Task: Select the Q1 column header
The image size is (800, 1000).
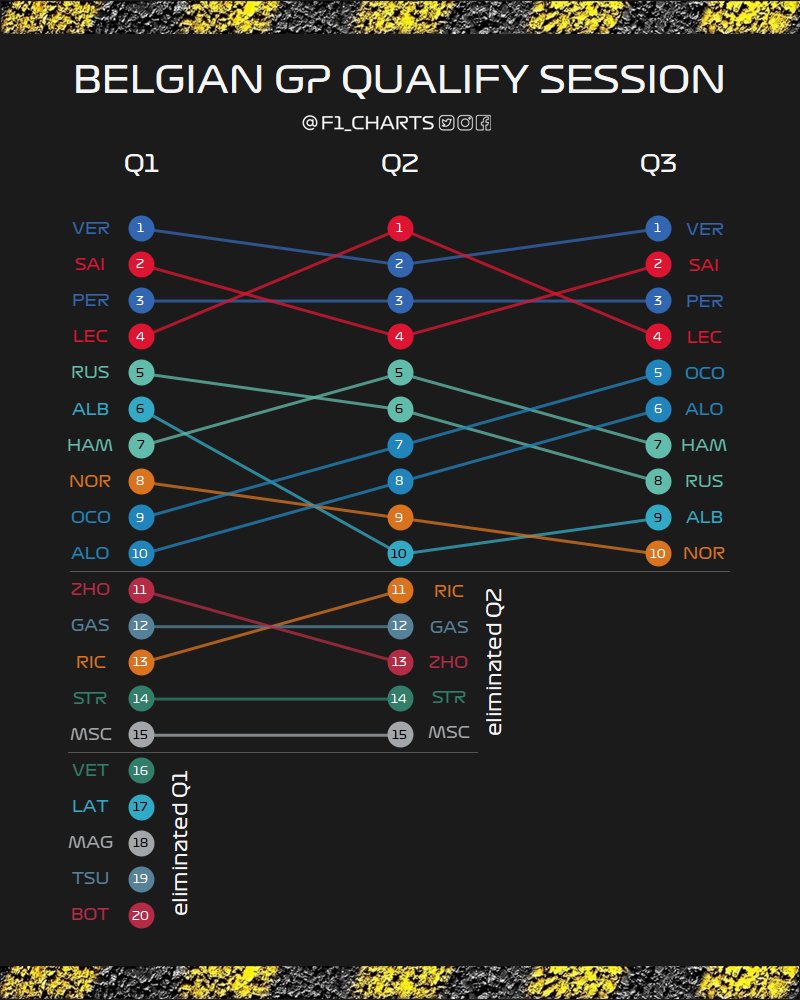Action: pos(142,164)
